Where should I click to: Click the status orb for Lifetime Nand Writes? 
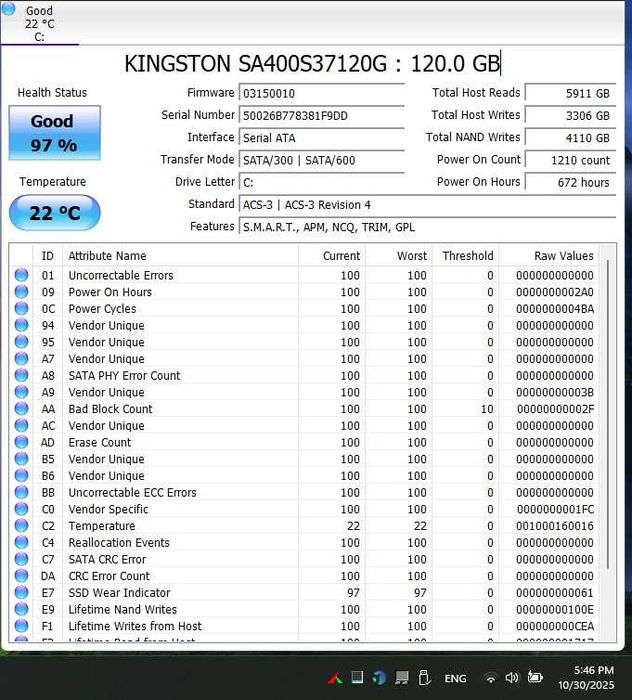pyautogui.click(x=21, y=609)
